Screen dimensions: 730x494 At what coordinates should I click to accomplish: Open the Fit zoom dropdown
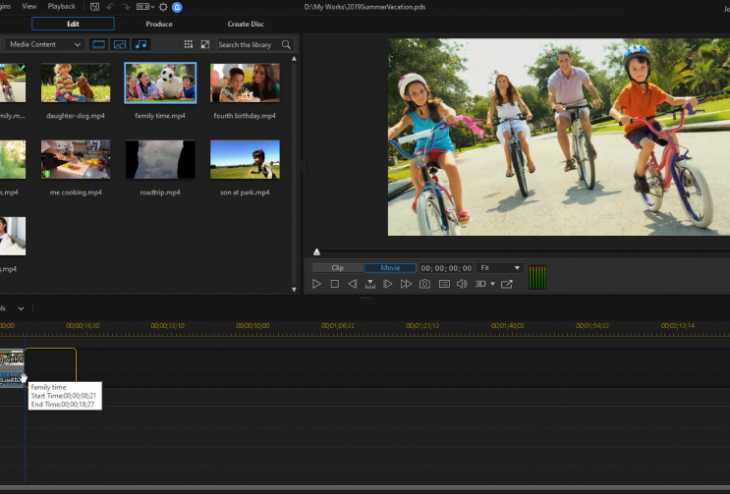(x=500, y=268)
